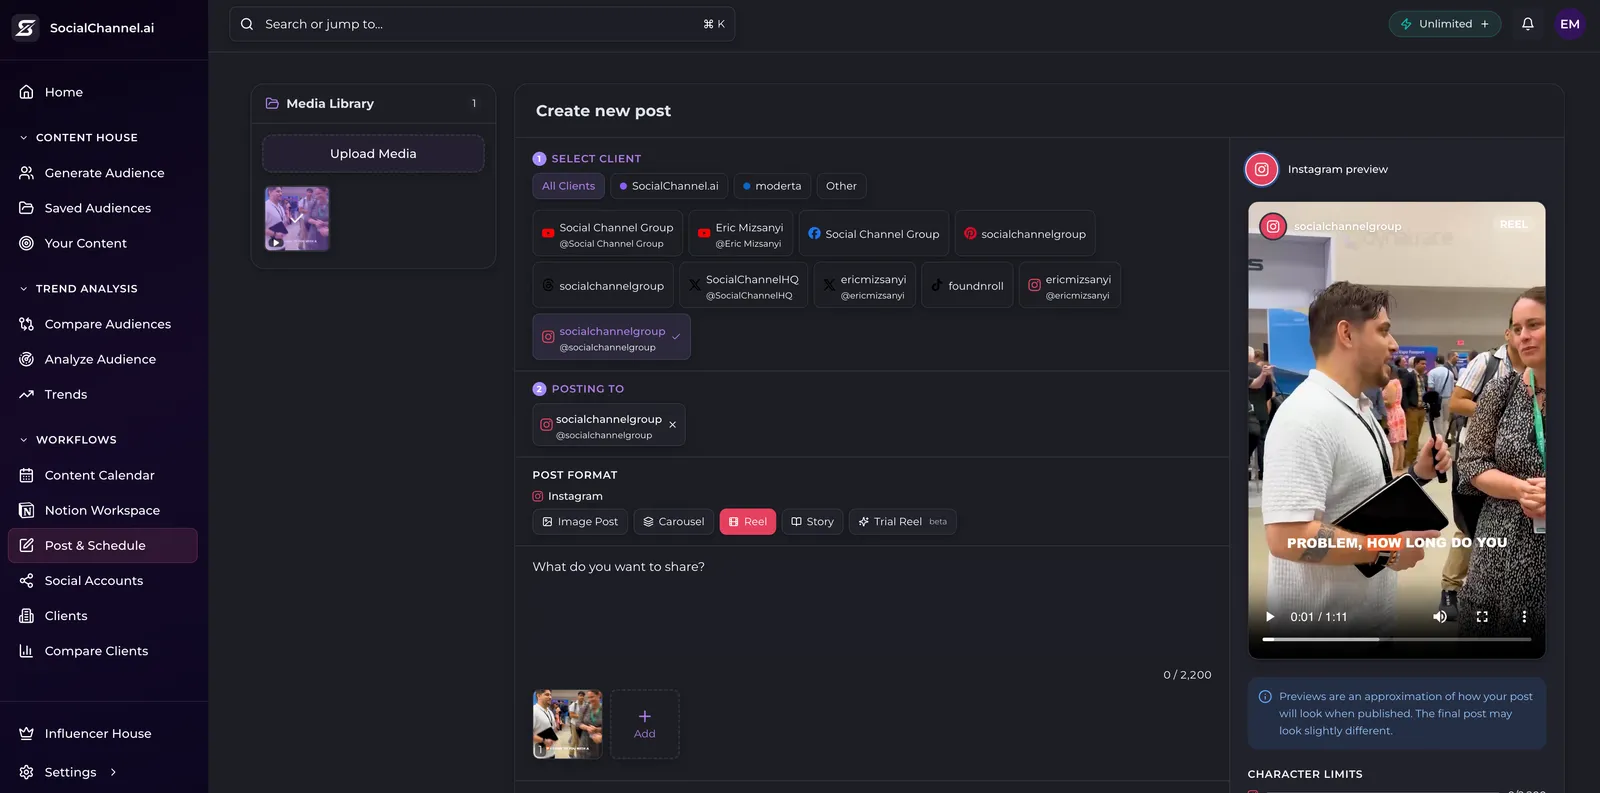Screen dimensions: 1600x793
Task: Open Saved Audiences page
Action: [104, 208]
